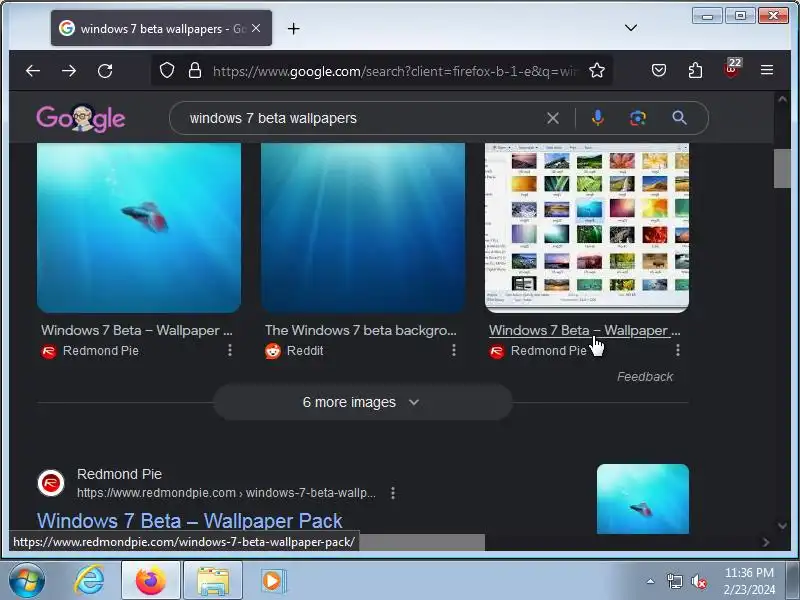Open the plain blue underwater wallpaper thumbnail
This screenshot has height=600, width=800.
363,228
